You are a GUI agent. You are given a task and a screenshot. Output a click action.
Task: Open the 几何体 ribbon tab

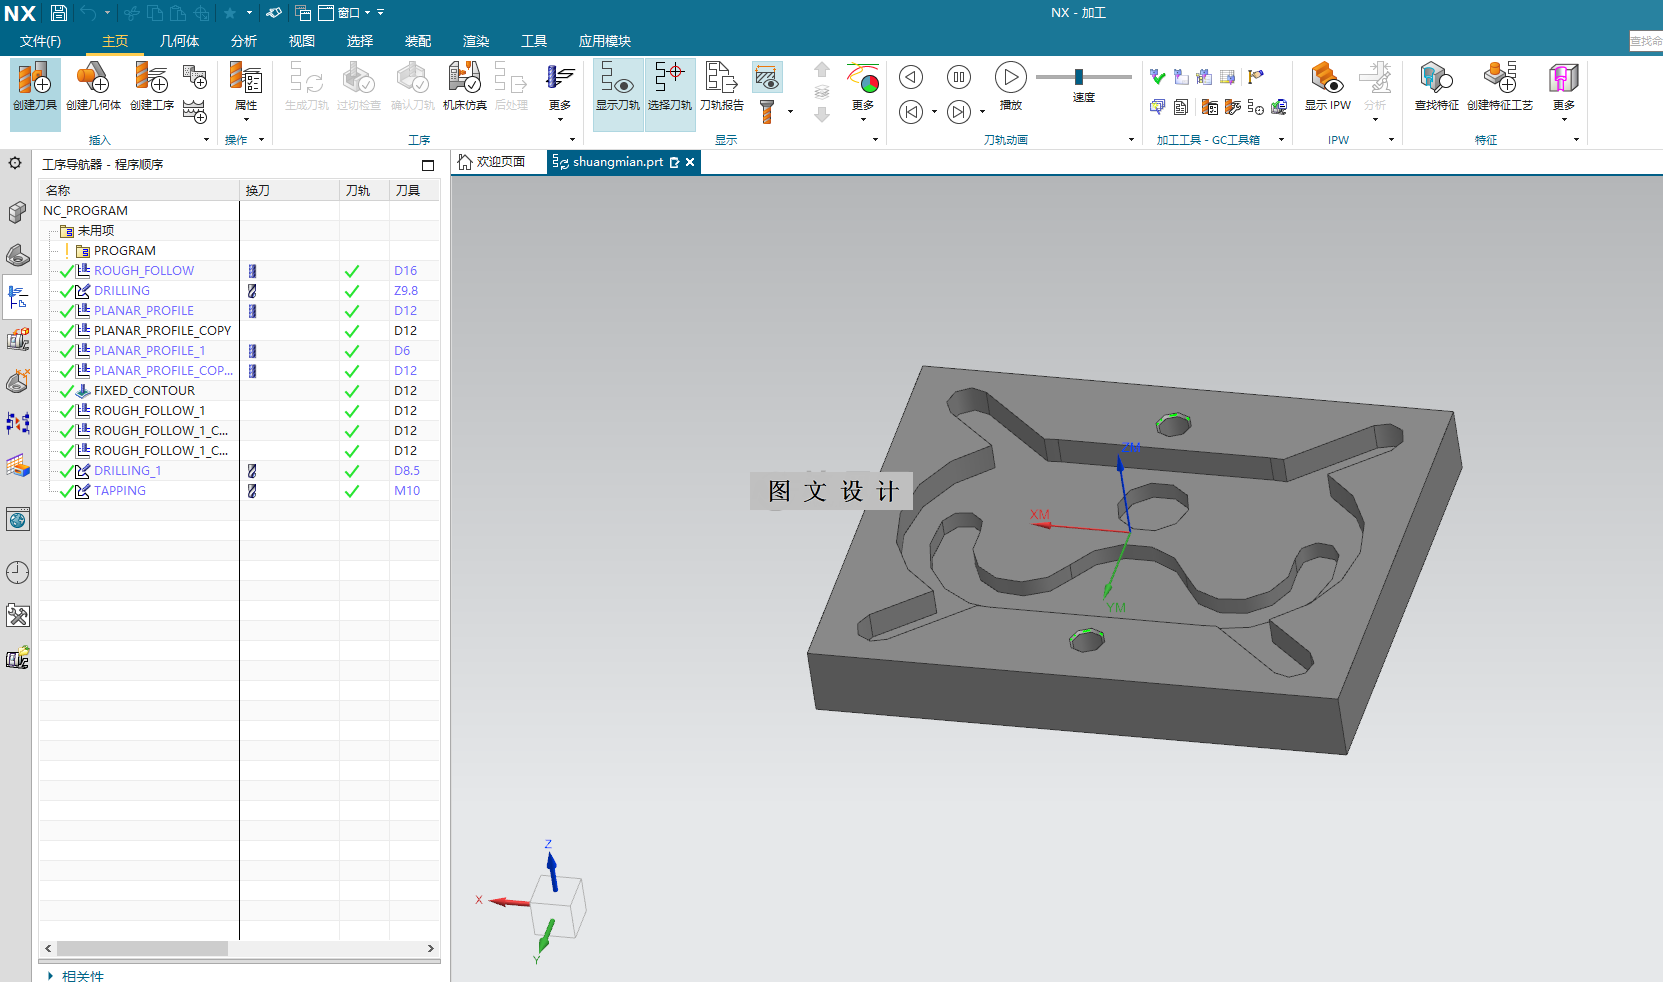click(179, 41)
